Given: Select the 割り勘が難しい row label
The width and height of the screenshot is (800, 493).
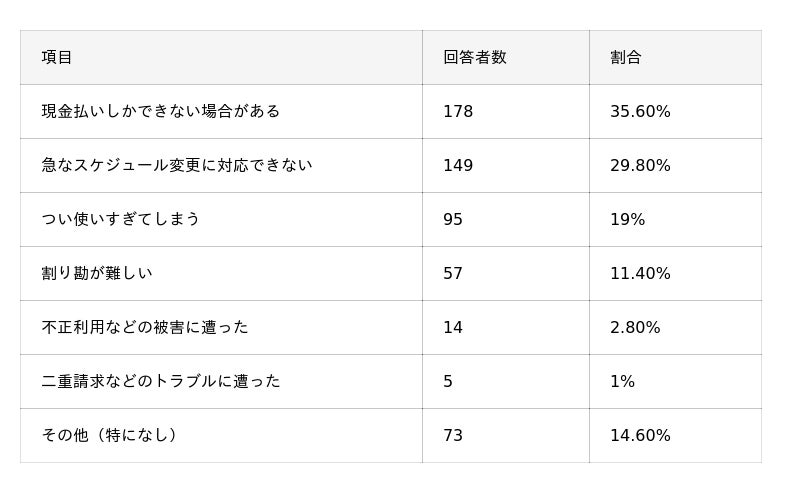Looking at the screenshot, I should (97, 274).
